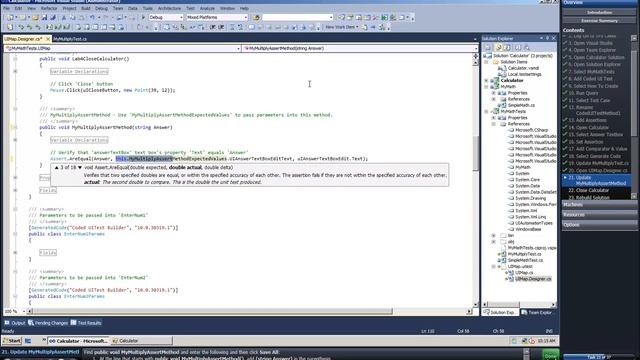Click the Save icon in the toolbar
This screenshot has width=640, height=360.
pos(44,18)
